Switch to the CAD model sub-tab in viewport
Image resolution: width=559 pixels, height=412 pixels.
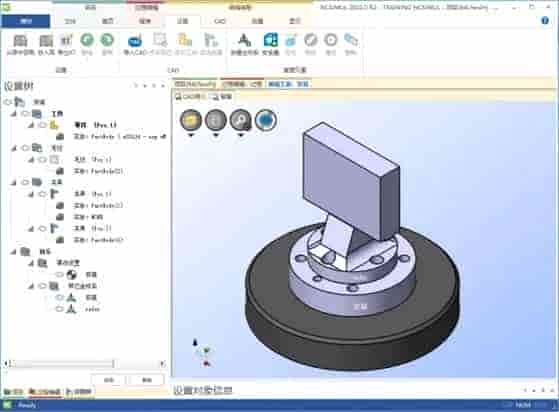[x=191, y=97]
